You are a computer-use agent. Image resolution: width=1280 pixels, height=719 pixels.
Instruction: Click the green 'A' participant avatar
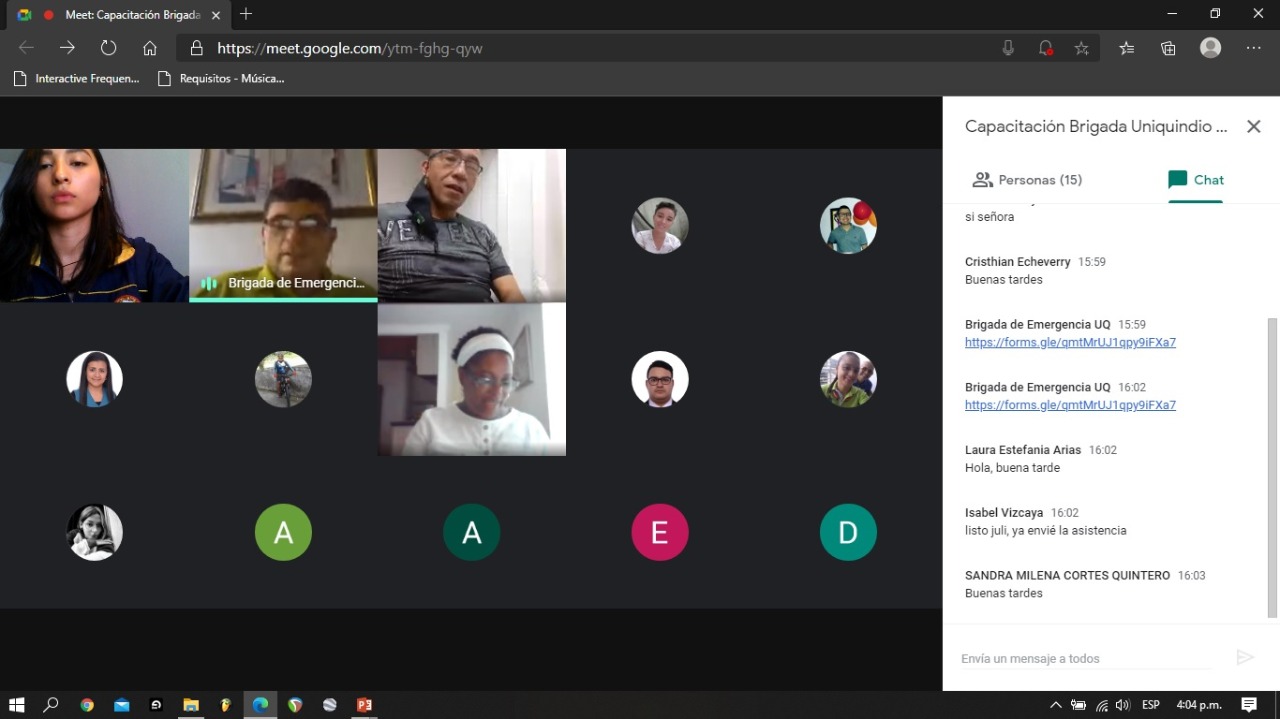pyautogui.click(x=283, y=532)
